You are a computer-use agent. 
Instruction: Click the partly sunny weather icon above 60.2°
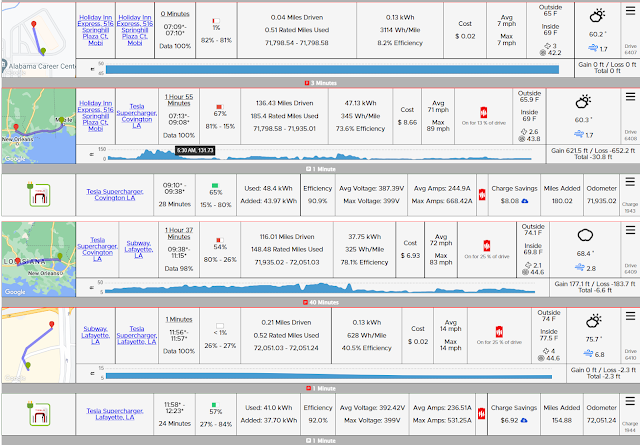[x=597, y=16]
